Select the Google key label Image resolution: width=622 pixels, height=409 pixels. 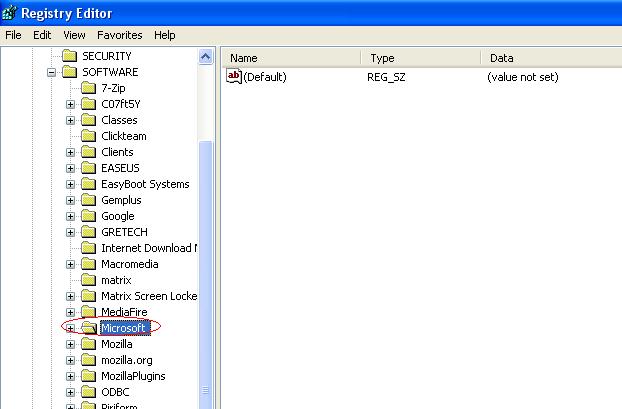[118, 216]
